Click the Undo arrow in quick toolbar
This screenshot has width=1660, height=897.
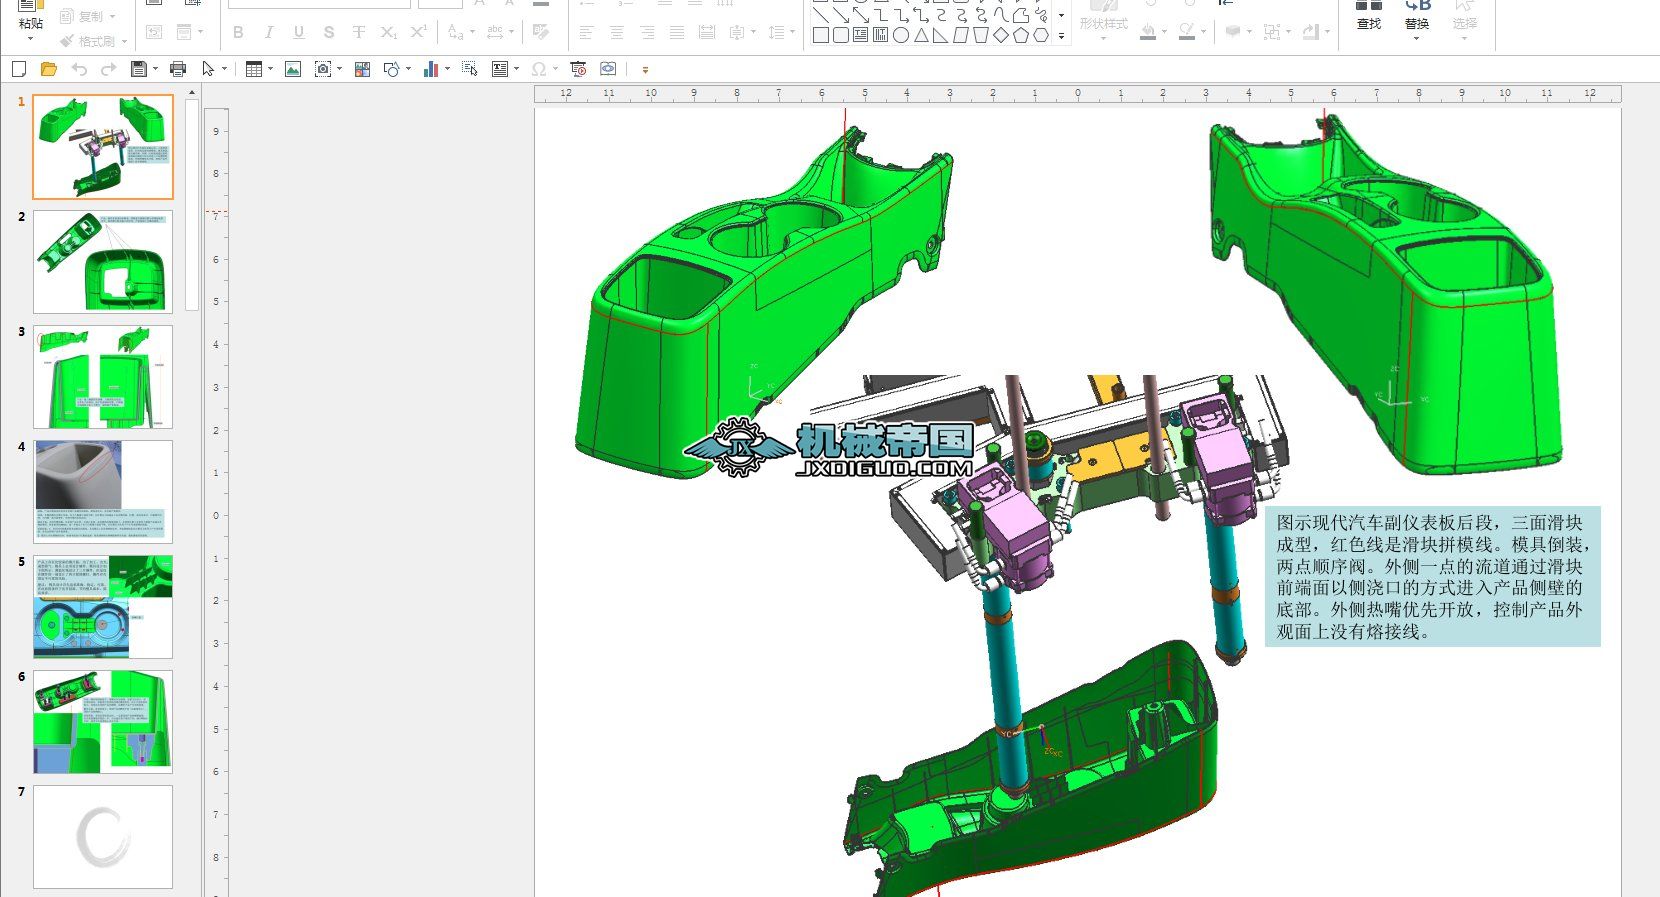(x=79, y=69)
